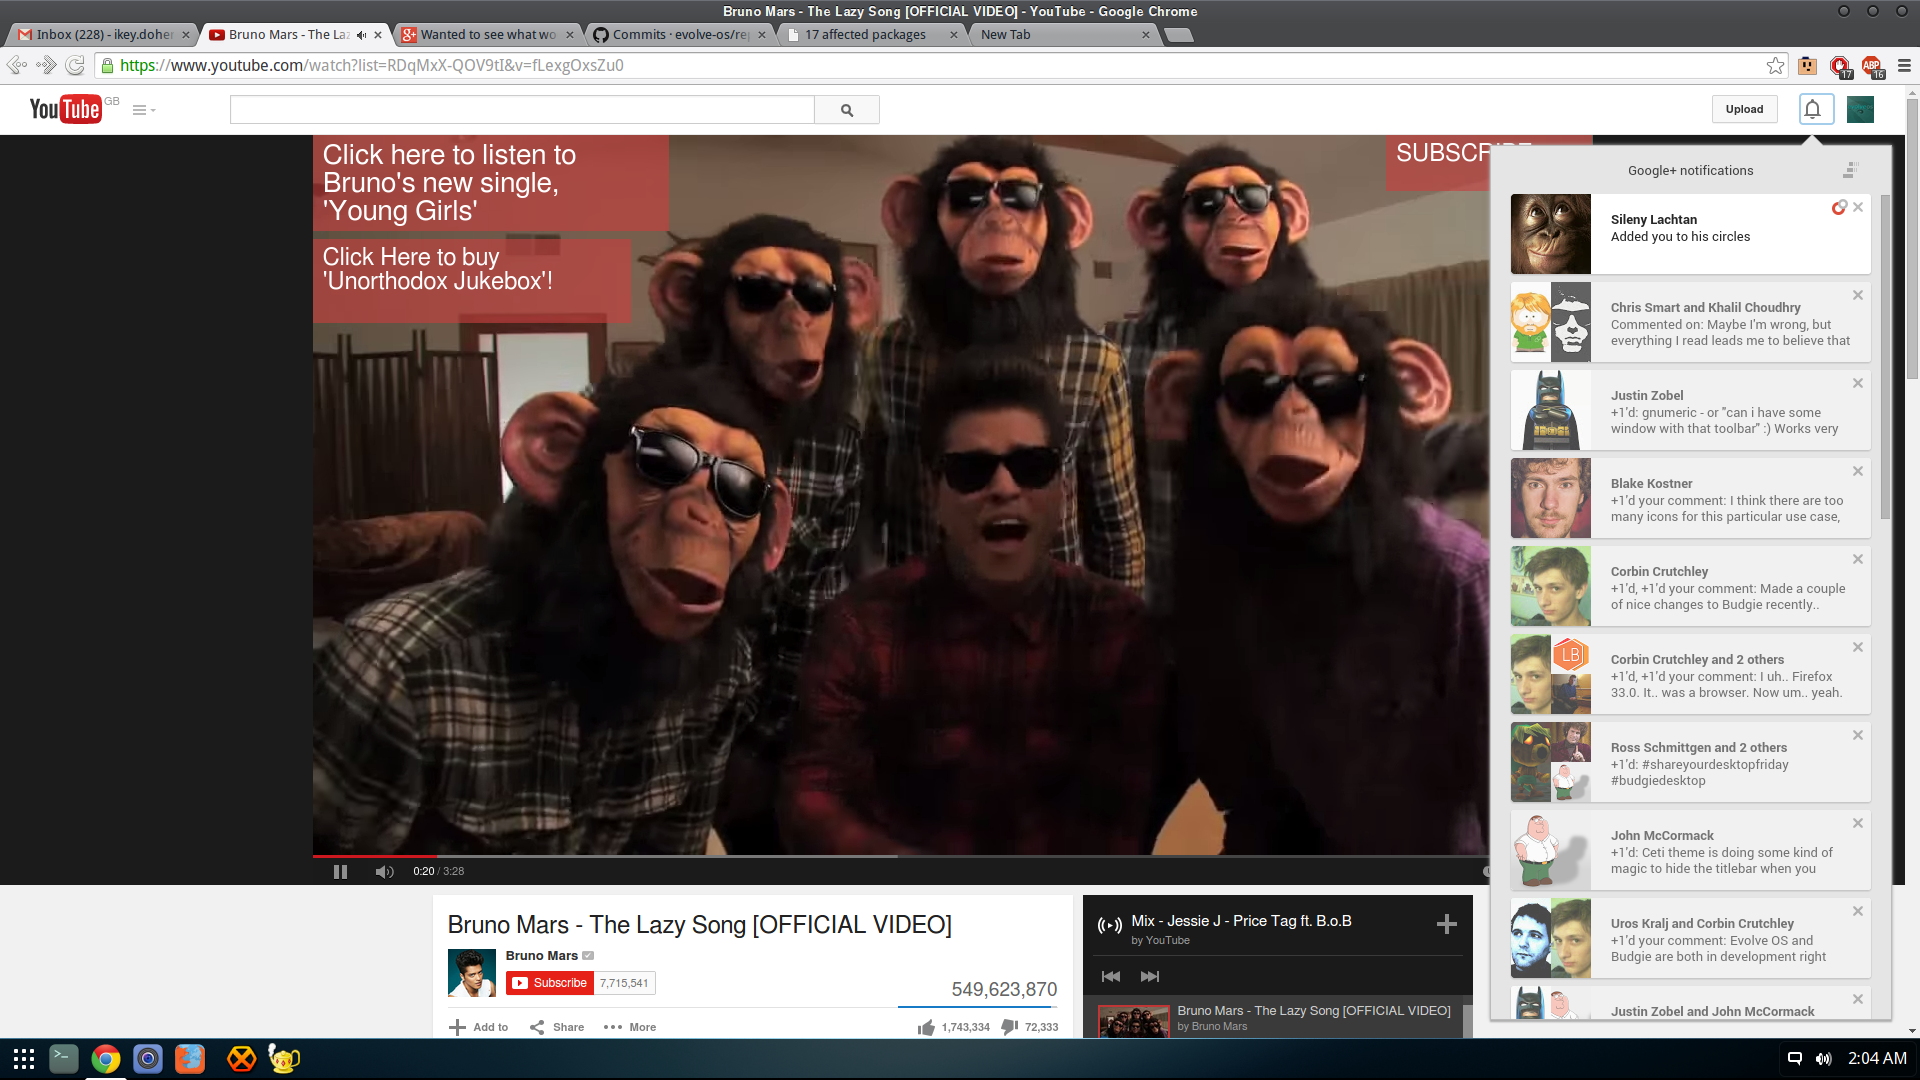Click the YouTube logo
1920x1080 pixels.
[x=66, y=109]
